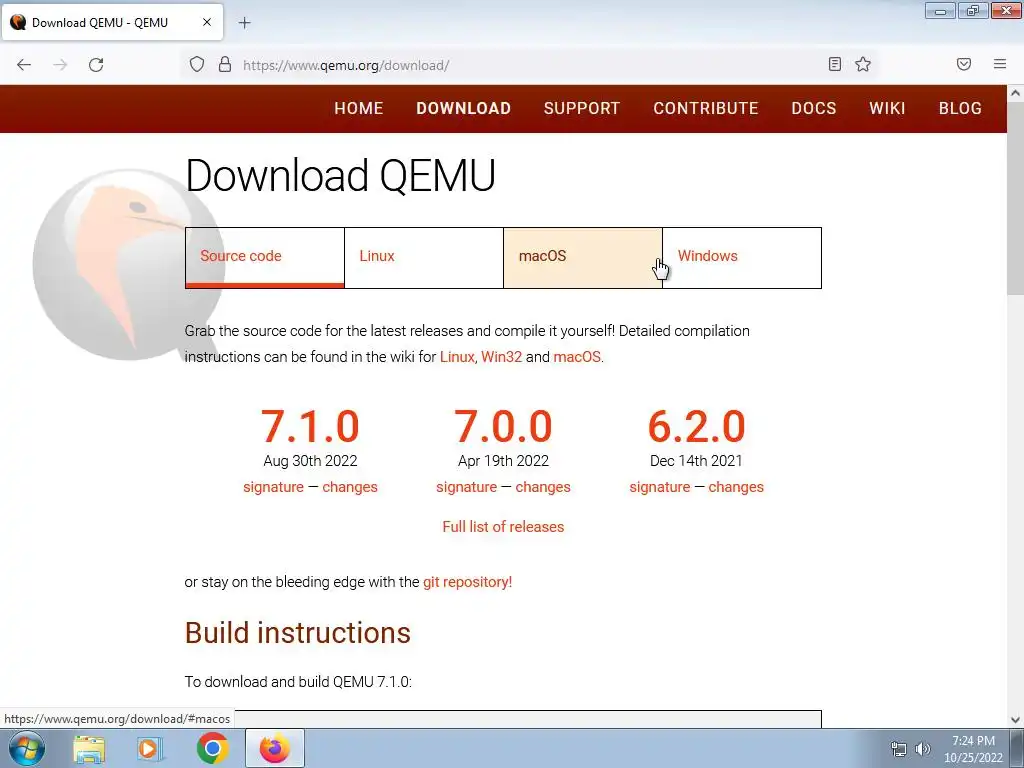Open changes link for 7.1.0
Screen dimensions: 1024x768
349,487
